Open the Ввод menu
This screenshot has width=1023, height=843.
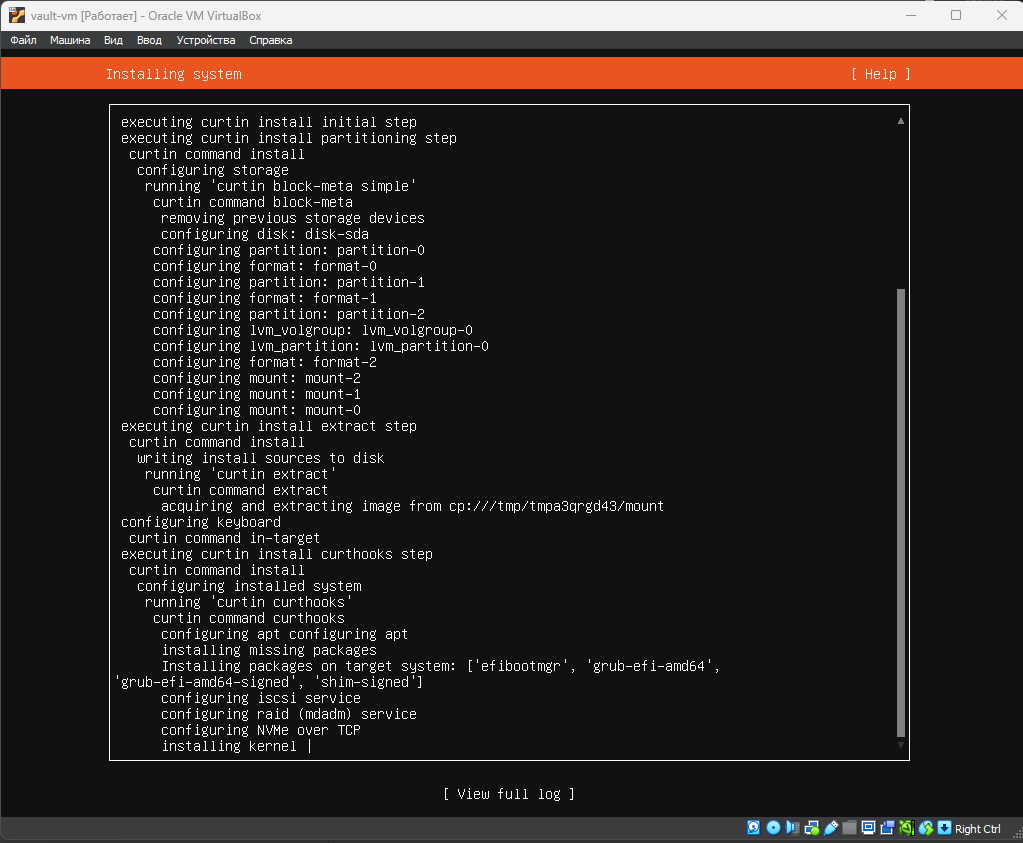149,40
